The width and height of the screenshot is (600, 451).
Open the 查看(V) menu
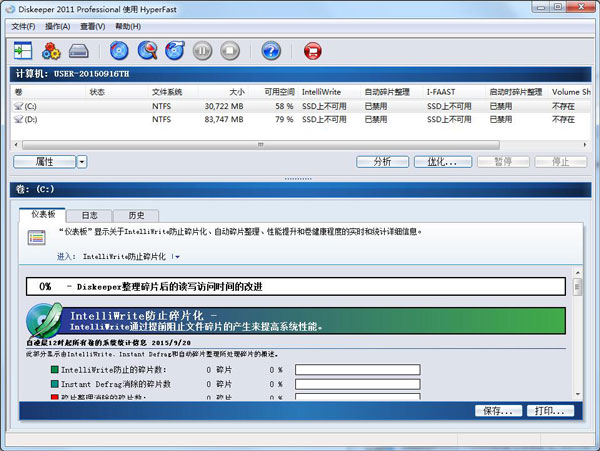[93, 26]
